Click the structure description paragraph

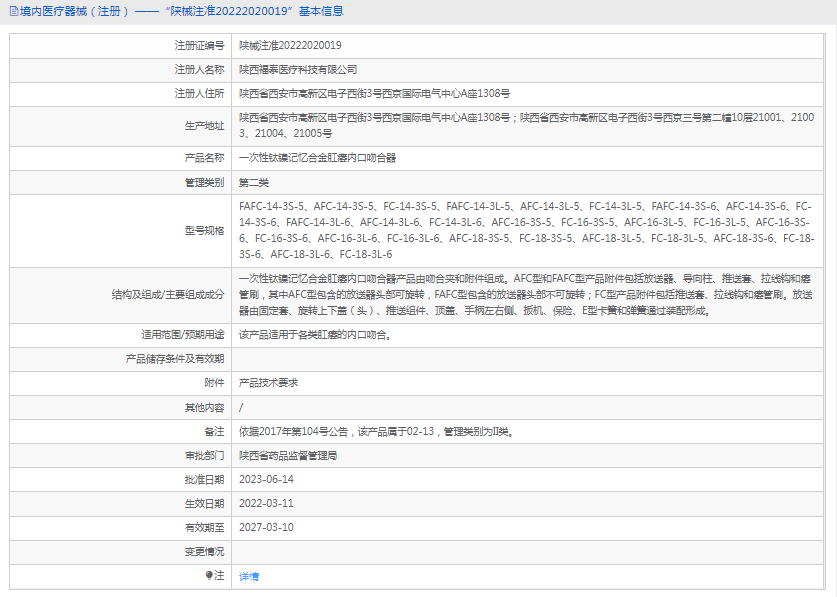tap(526, 295)
